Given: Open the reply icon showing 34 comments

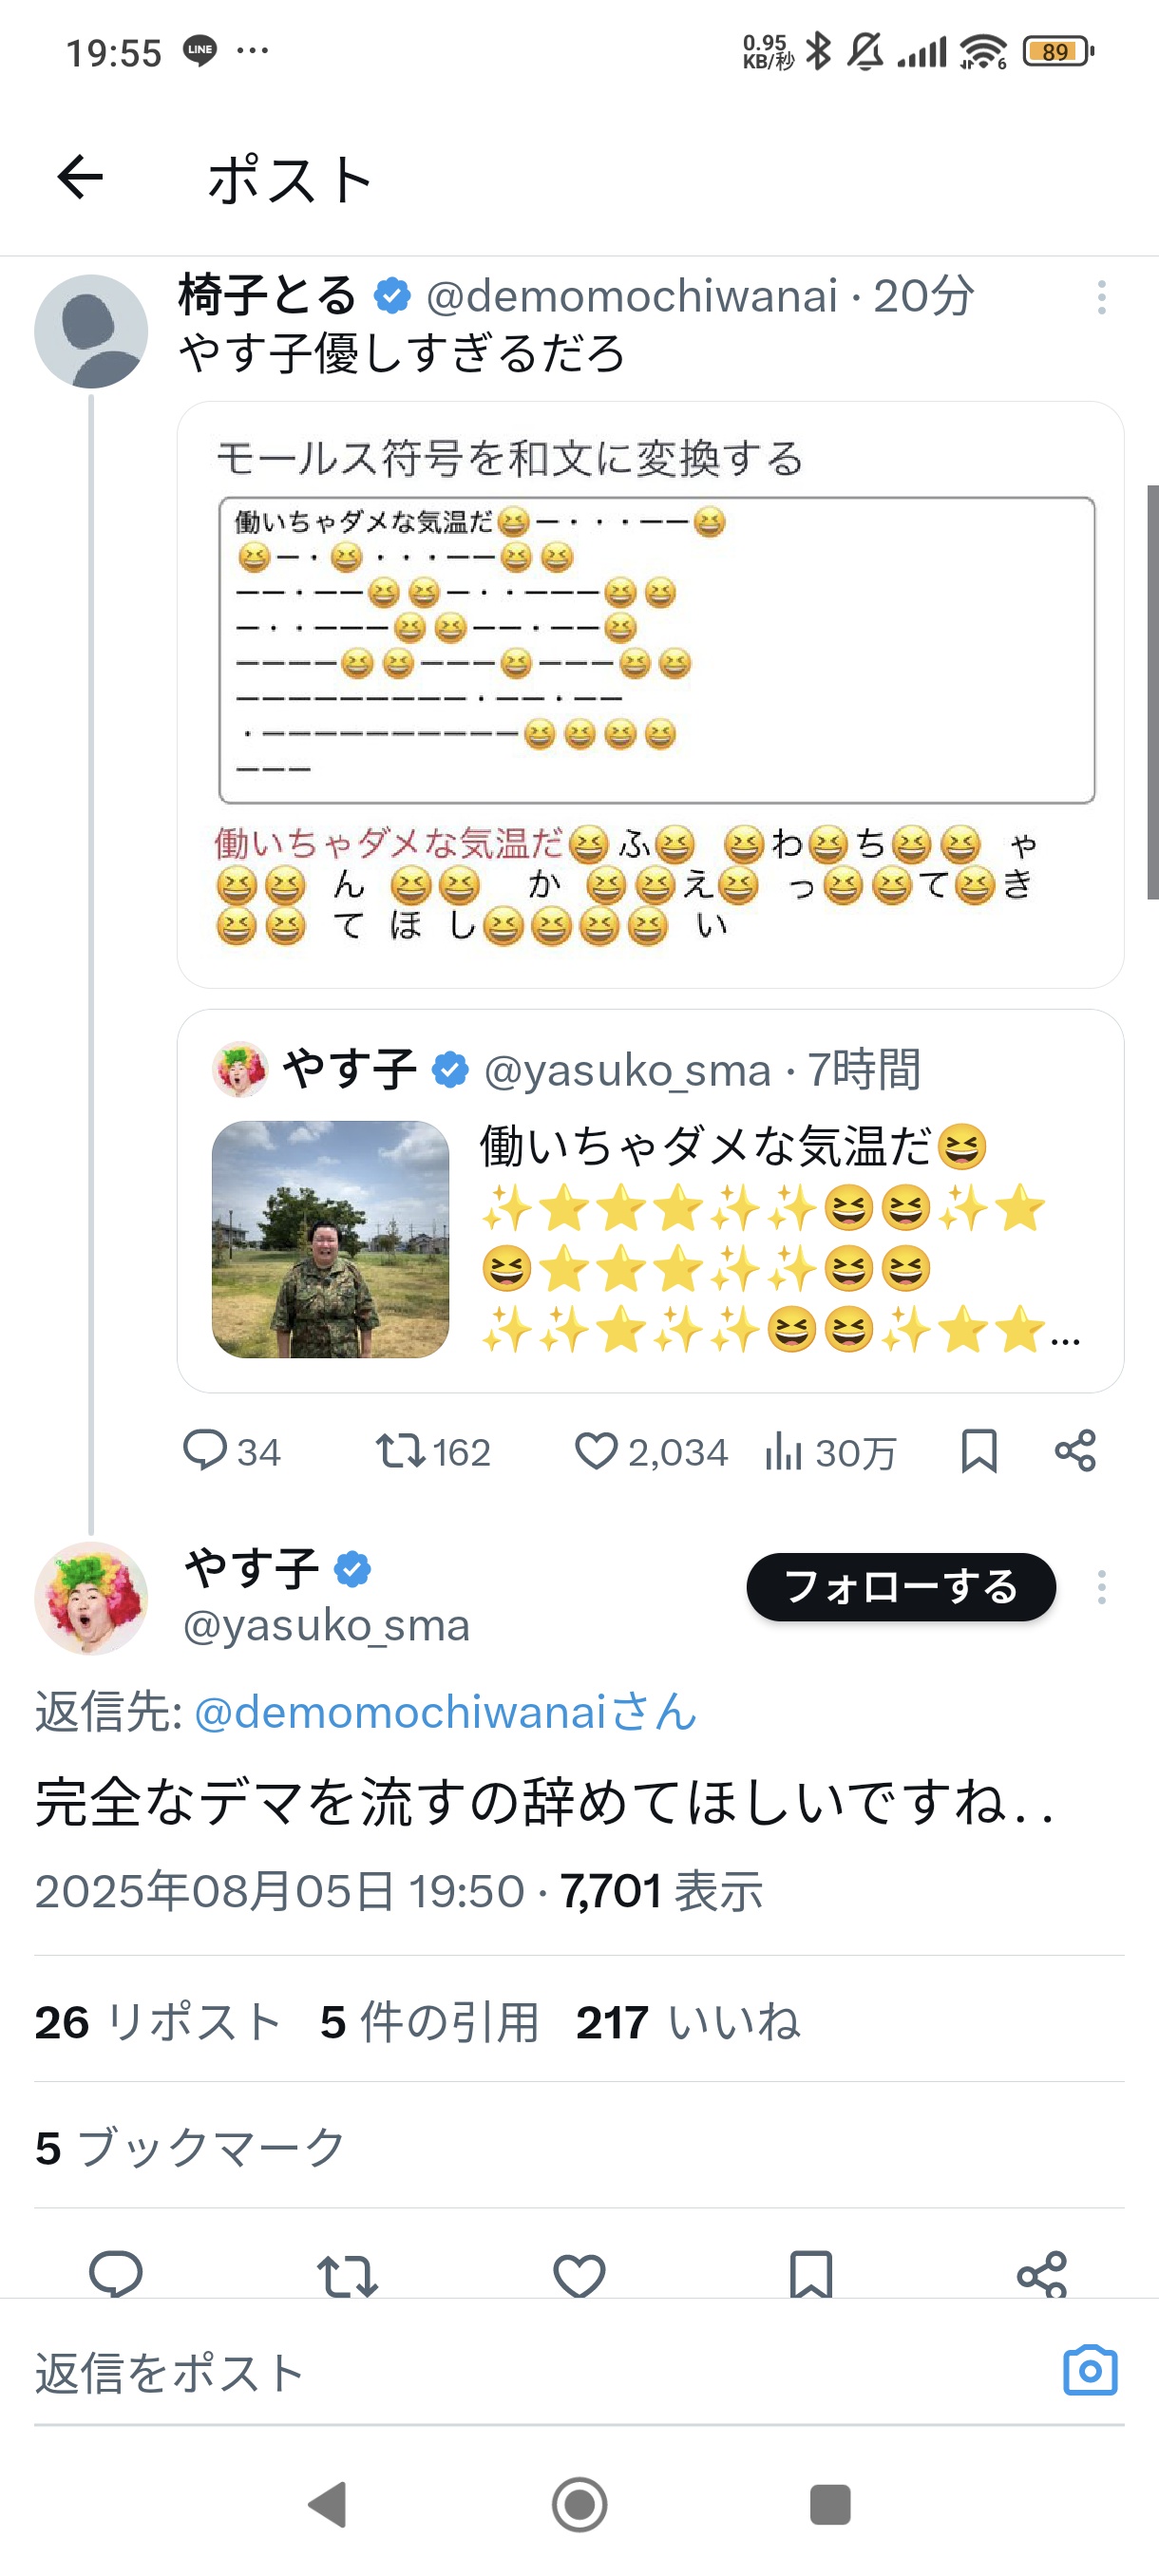Looking at the screenshot, I should (231, 1451).
